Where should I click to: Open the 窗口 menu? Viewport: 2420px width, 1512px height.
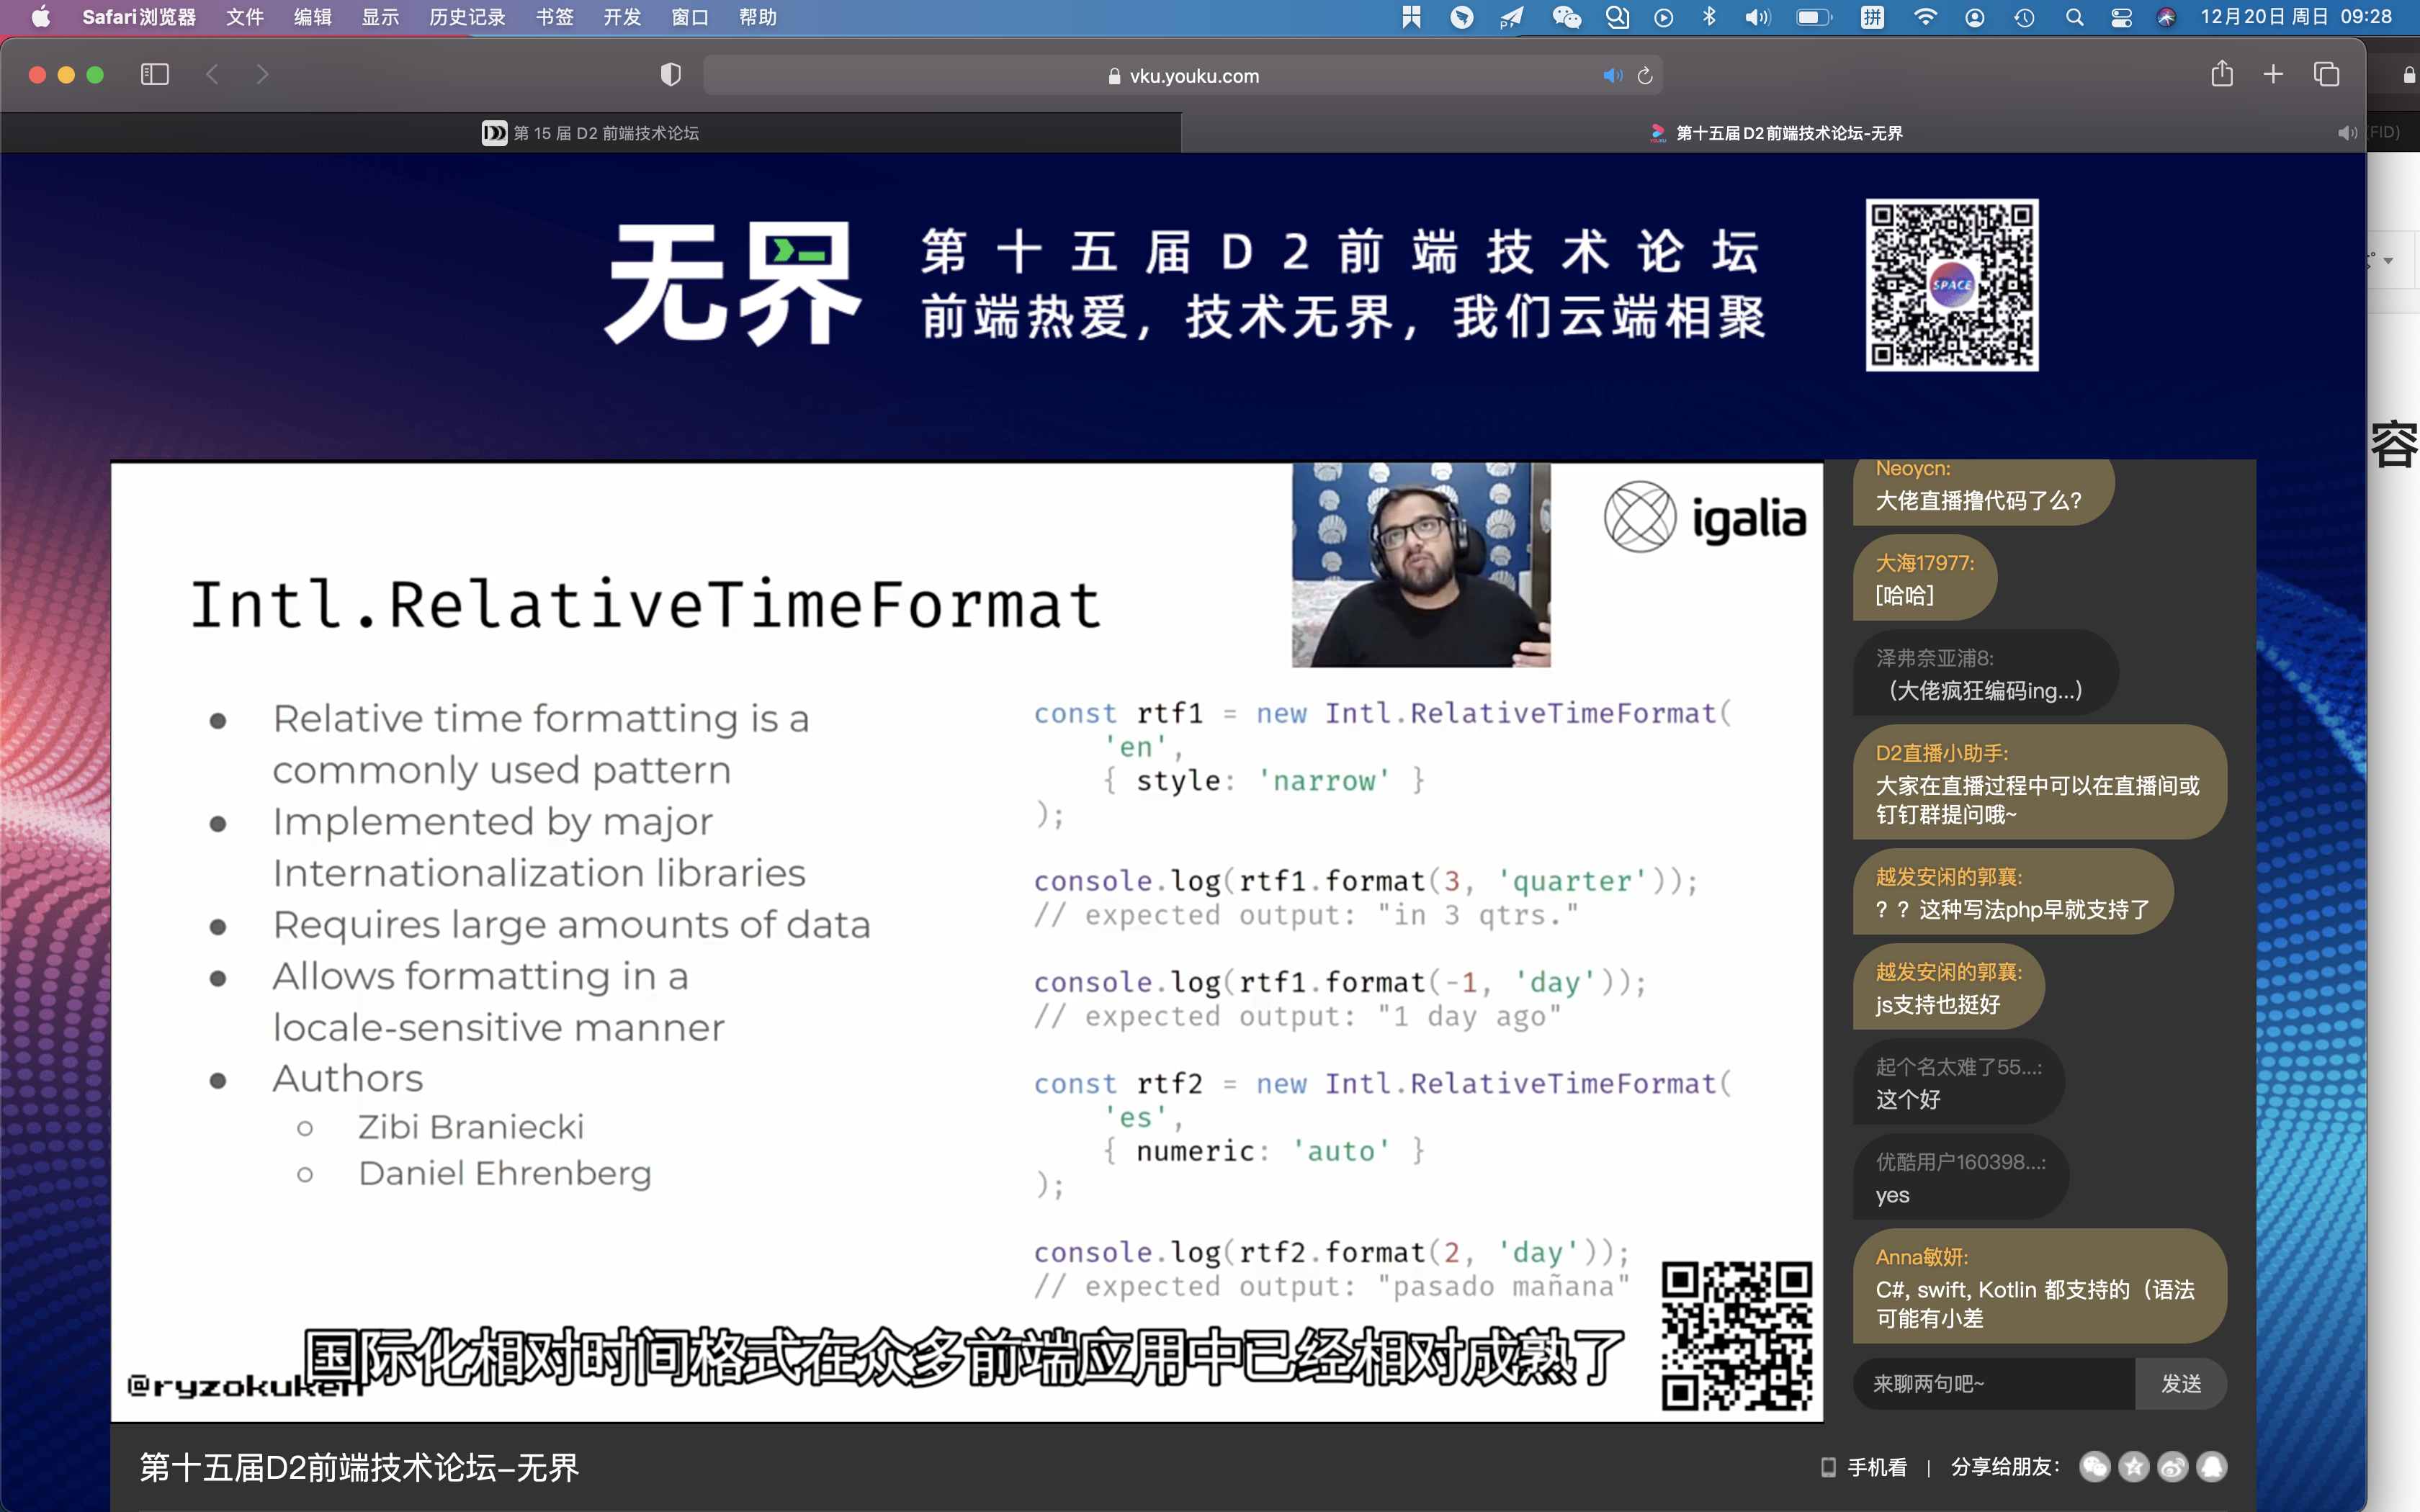pyautogui.click(x=690, y=17)
